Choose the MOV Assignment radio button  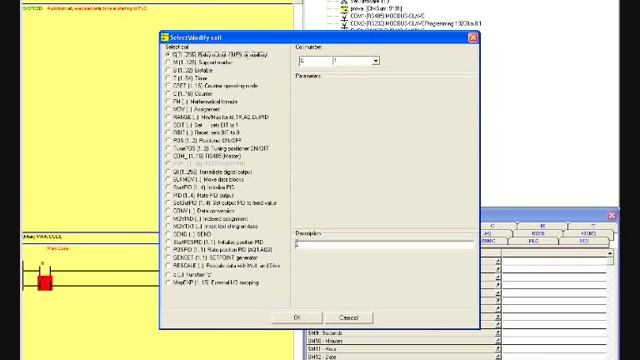[x=168, y=109]
